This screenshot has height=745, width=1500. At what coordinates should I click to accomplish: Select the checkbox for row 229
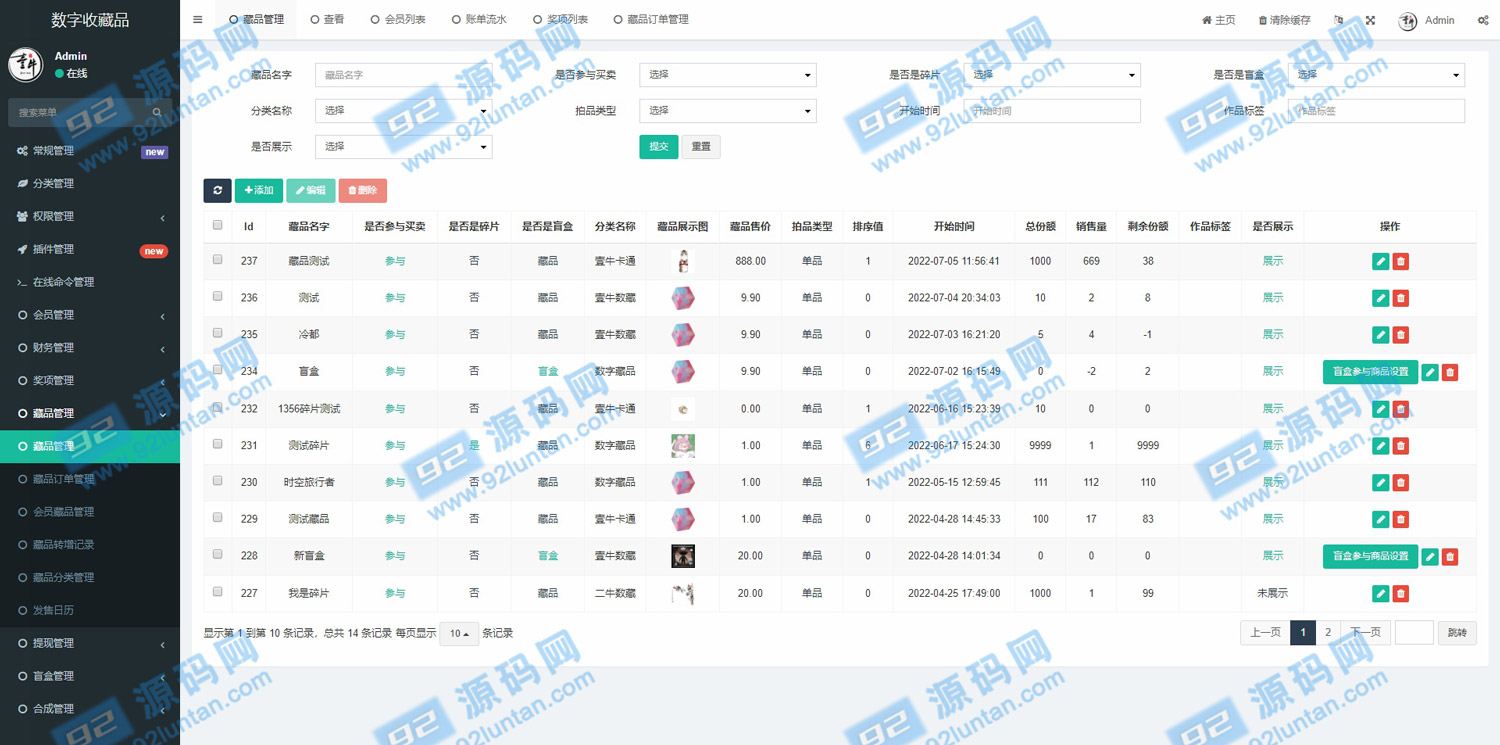coord(218,518)
